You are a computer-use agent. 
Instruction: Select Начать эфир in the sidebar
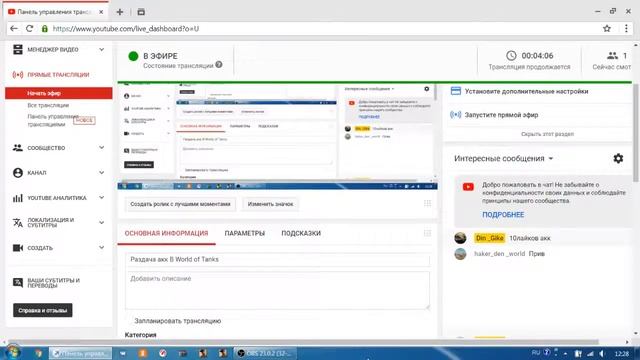(59, 93)
